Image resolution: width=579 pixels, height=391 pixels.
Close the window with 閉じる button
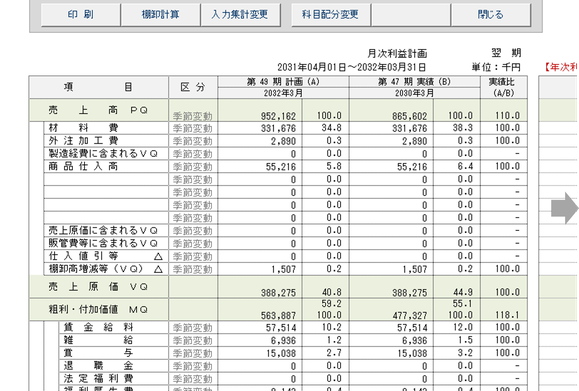491,15
